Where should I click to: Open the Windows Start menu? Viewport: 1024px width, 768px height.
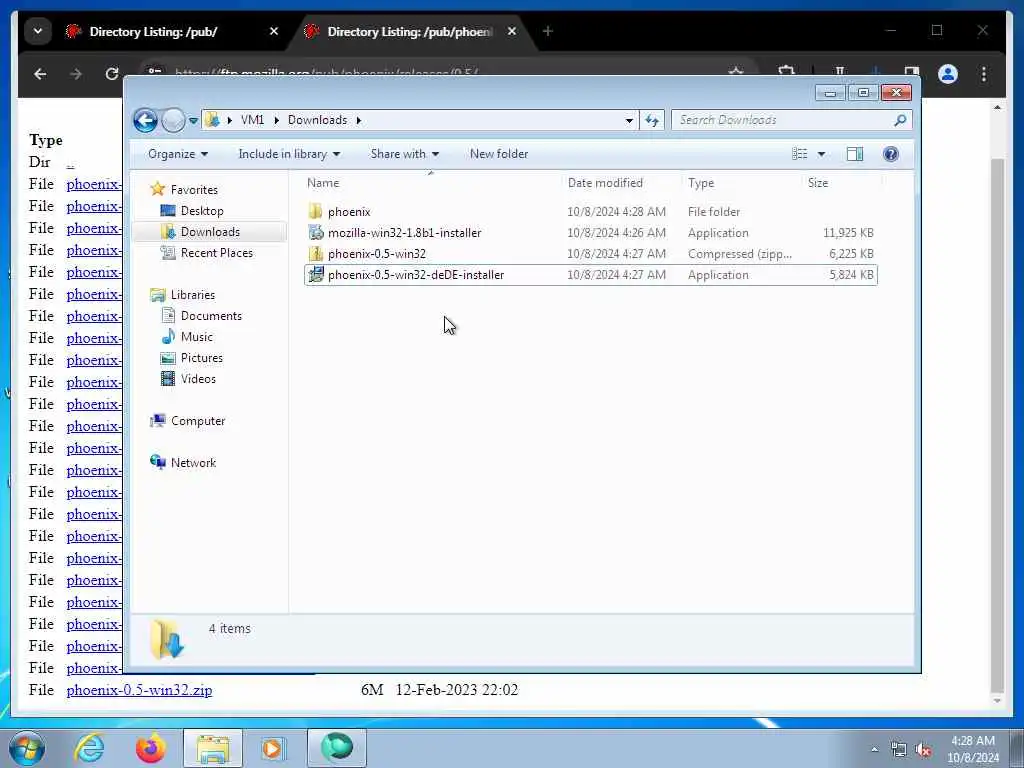27,748
